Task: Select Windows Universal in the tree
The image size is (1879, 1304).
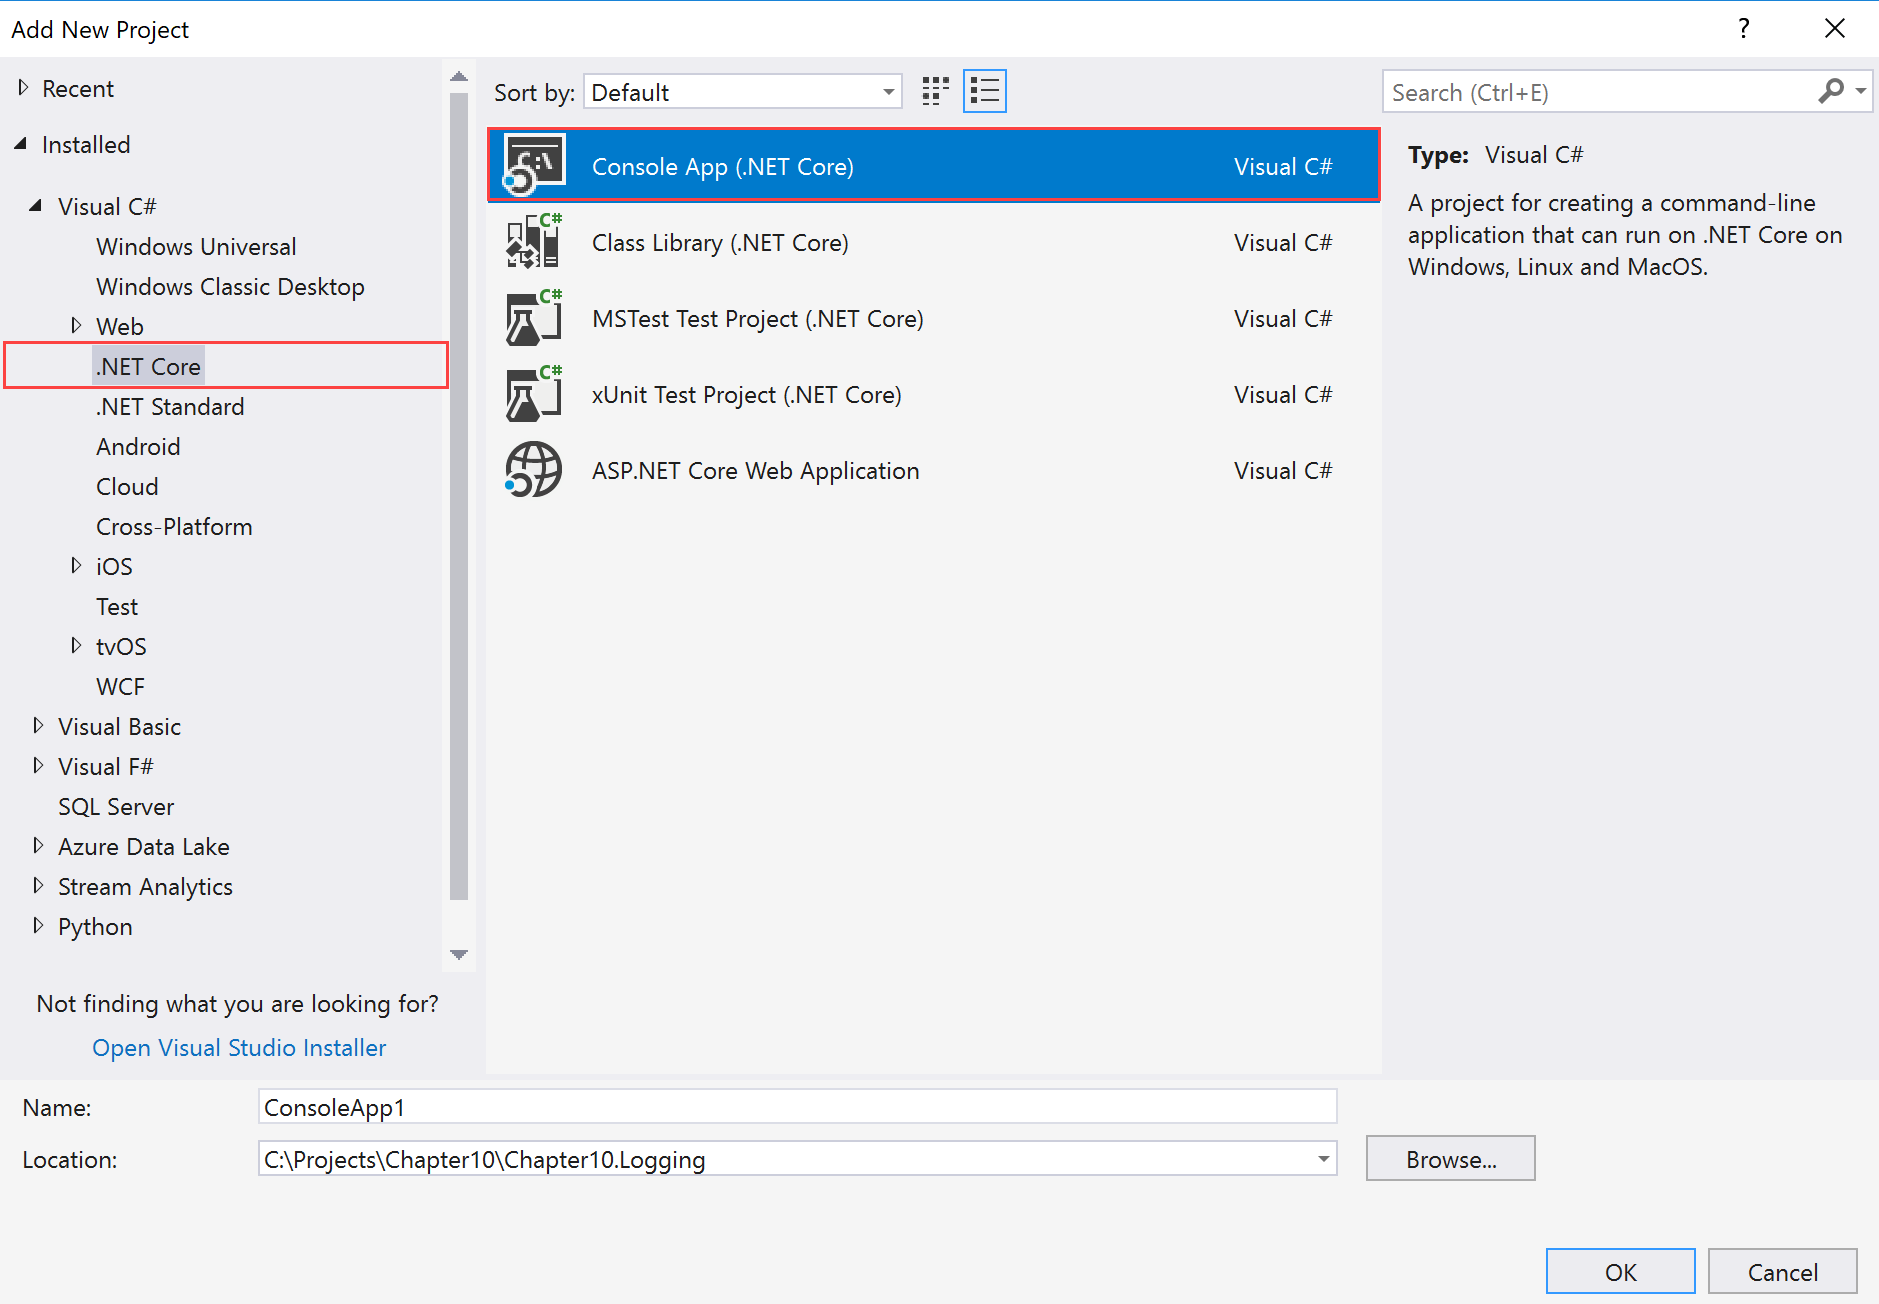Action: click(x=196, y=246)
